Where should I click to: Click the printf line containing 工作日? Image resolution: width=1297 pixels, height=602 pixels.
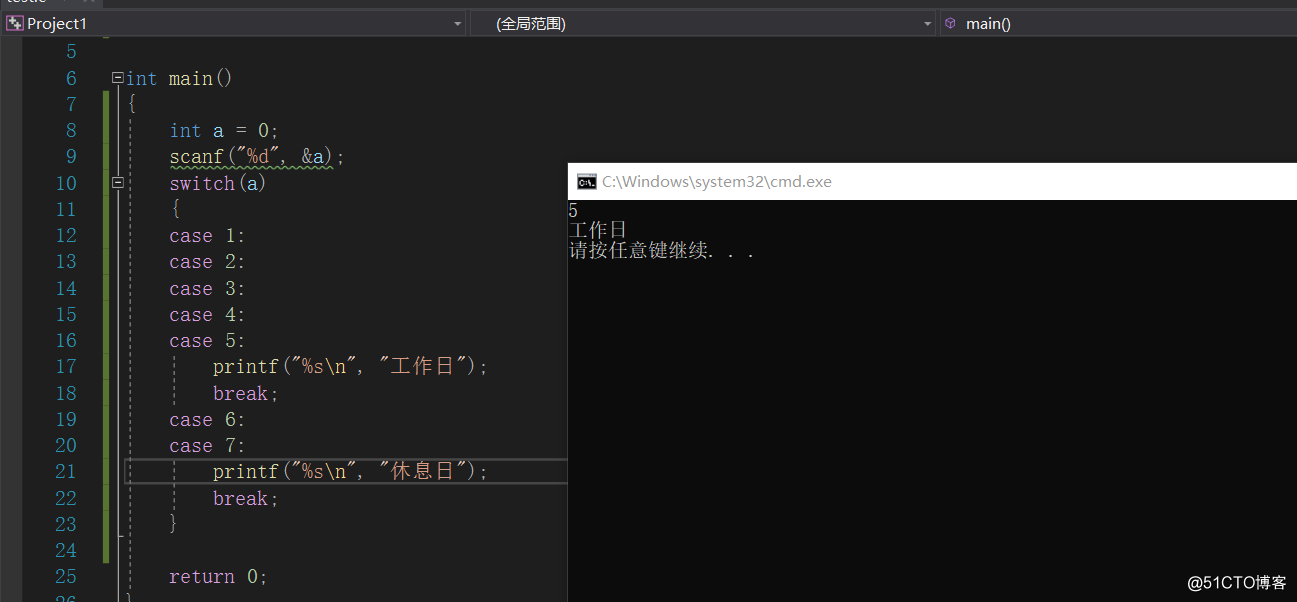(x=351, y=367)
